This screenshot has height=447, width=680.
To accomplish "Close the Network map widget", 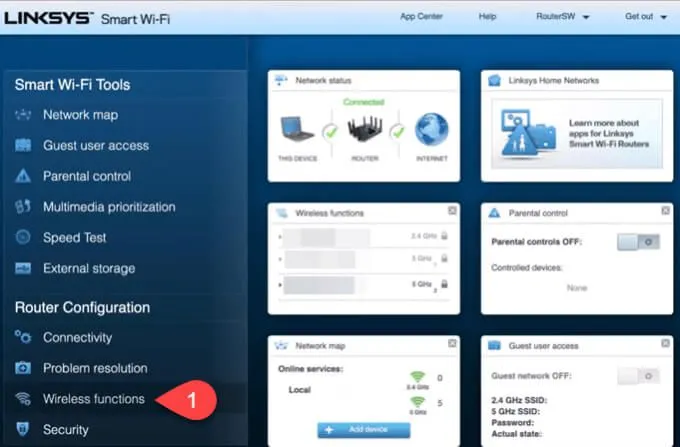I will coord(452,343).
